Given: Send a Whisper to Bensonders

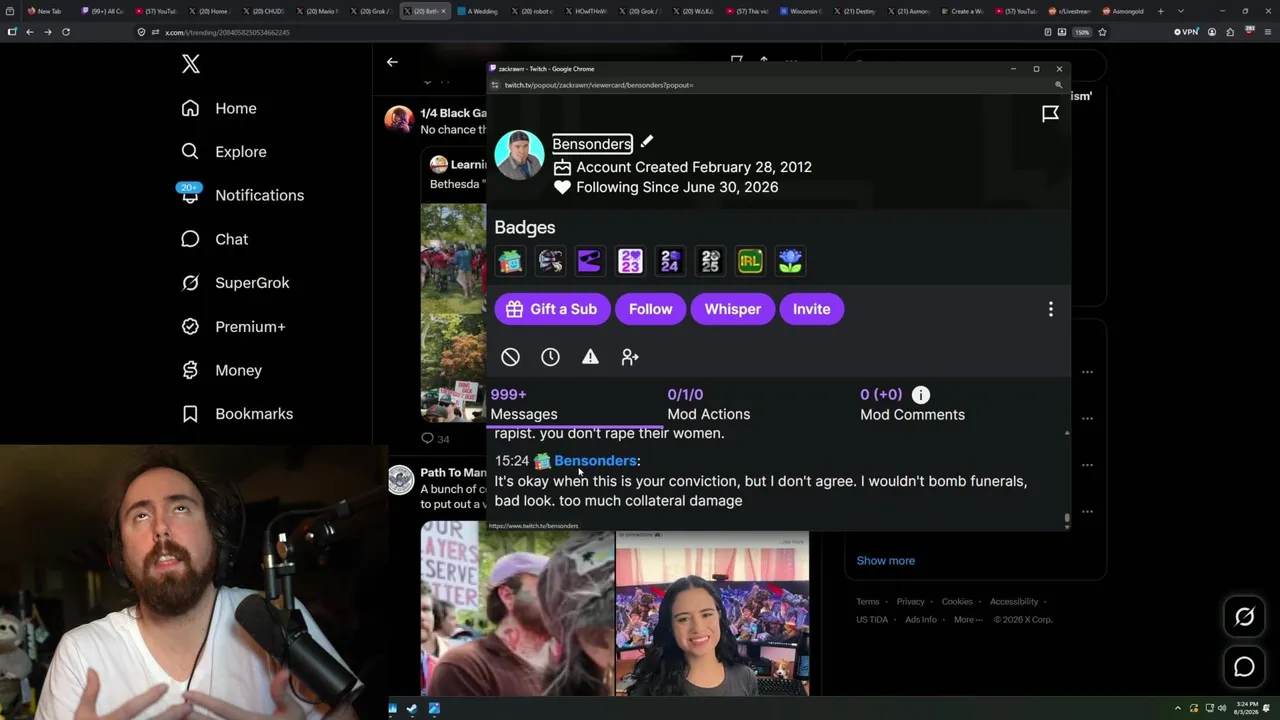Looking at the screenshot, I should click(x=733, y=309).
